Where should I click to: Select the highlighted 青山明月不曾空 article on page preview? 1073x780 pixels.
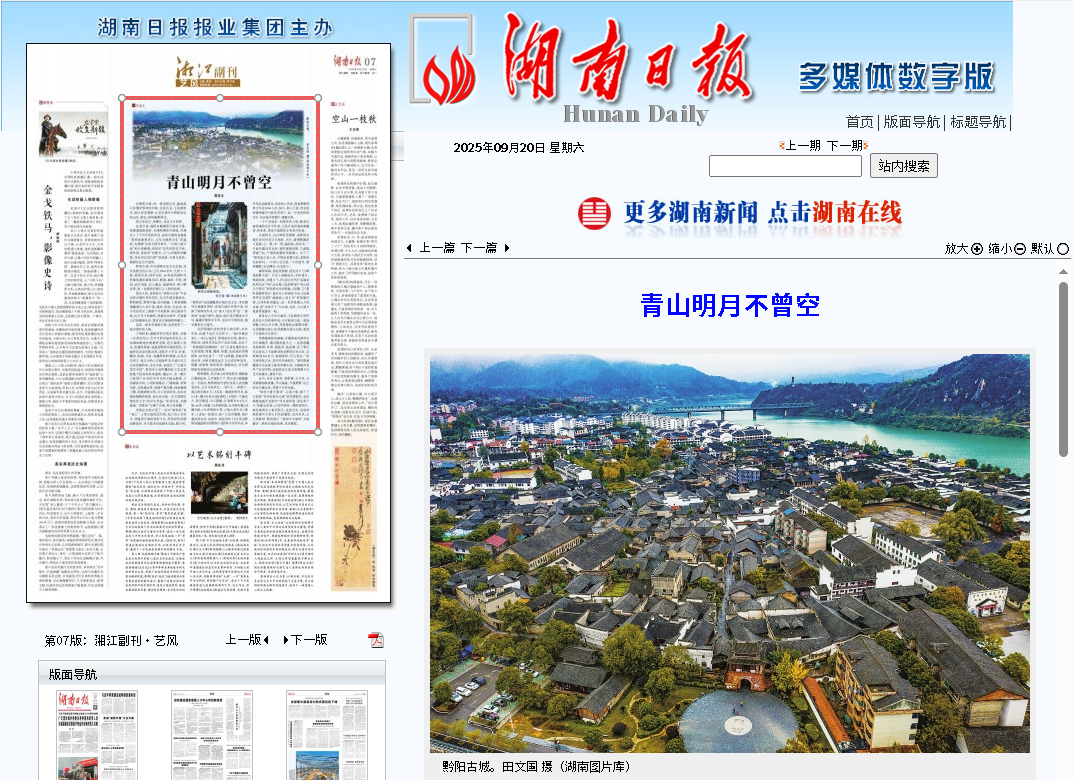coord(220,265)
